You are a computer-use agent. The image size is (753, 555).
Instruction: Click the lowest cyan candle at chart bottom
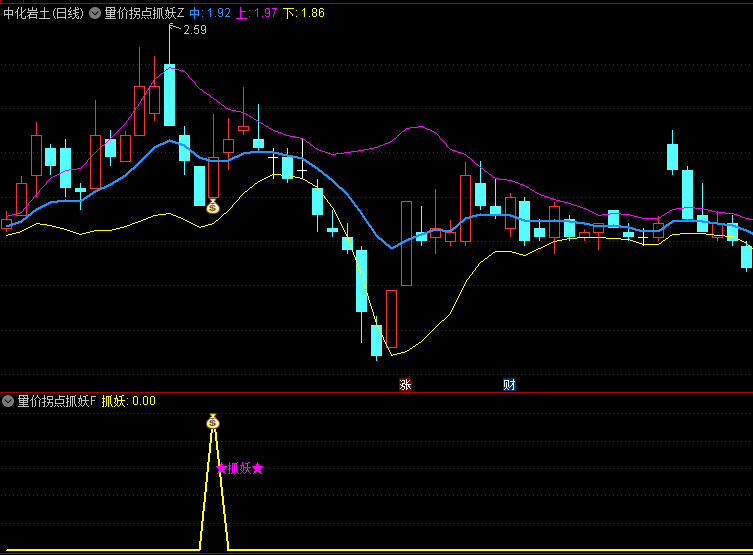[376, 340]
